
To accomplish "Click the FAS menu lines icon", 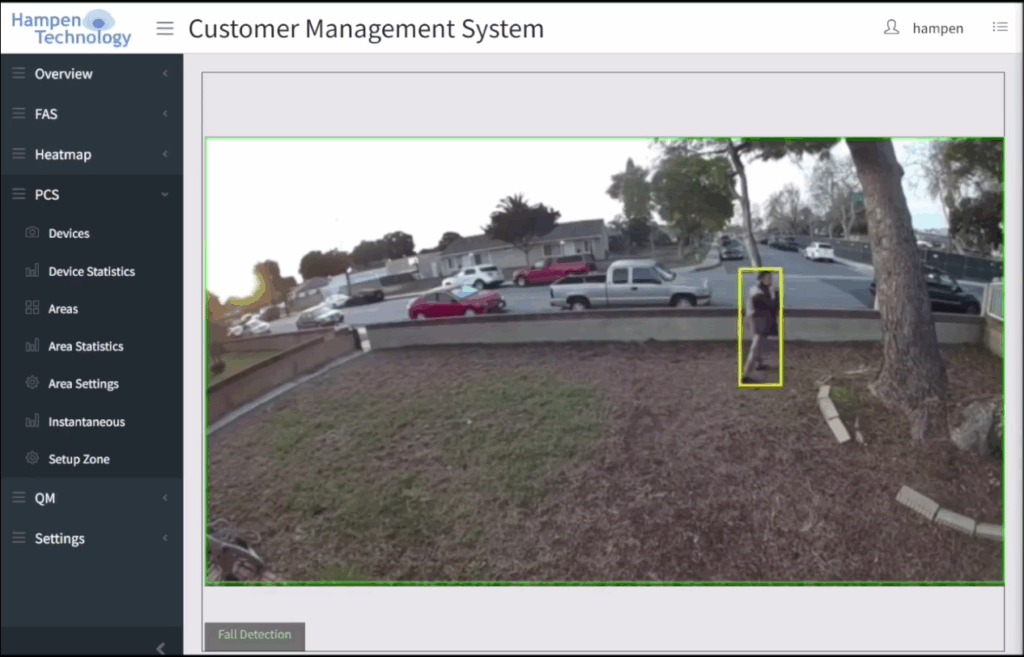I will [x=18, y=114].
